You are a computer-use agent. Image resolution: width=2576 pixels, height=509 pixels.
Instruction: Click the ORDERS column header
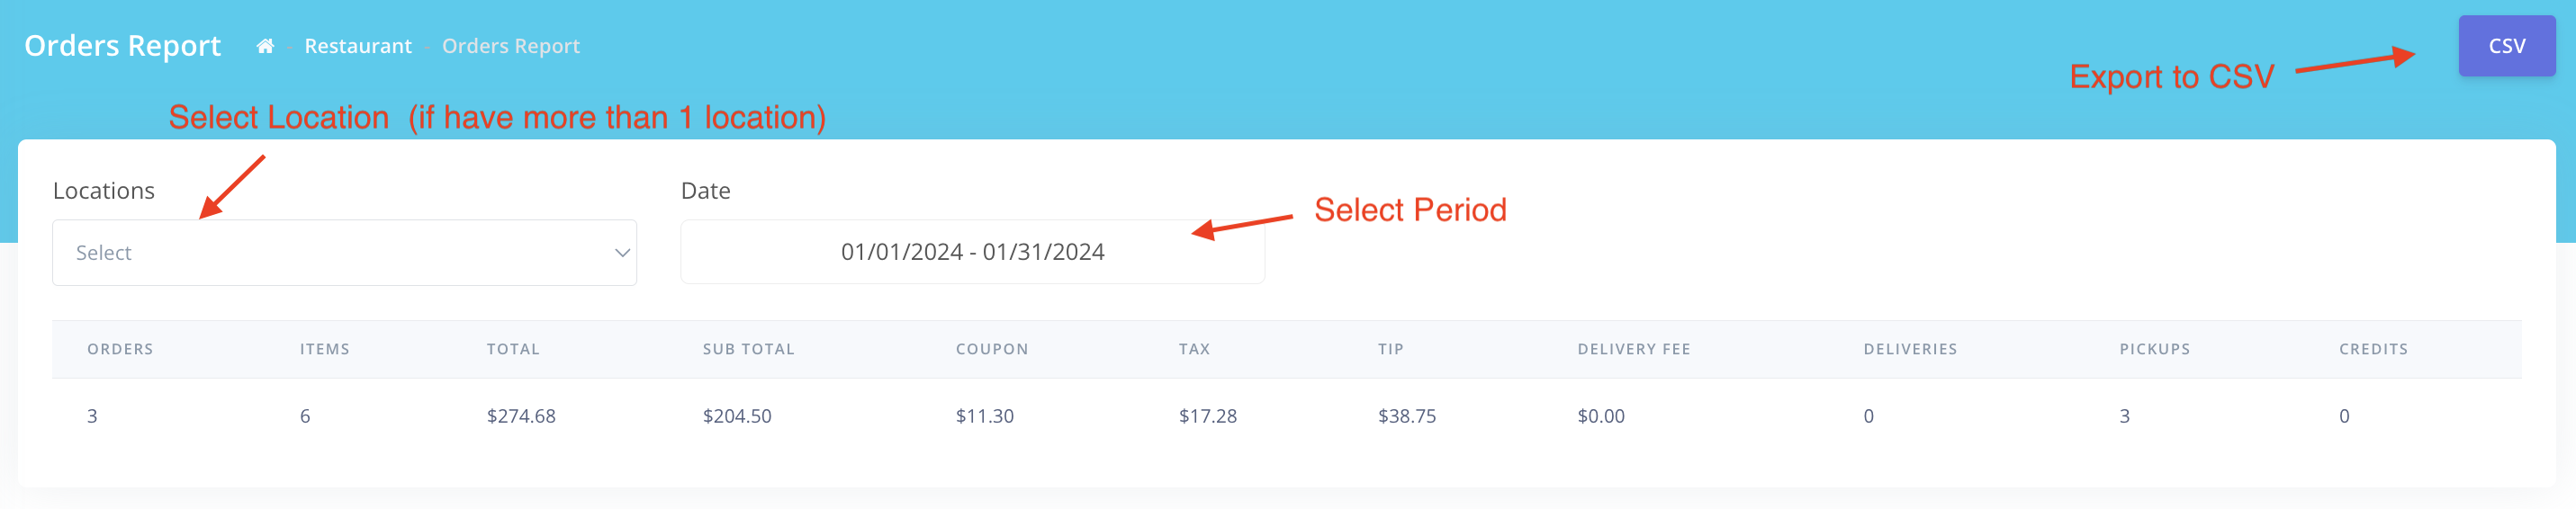(x=120, y=349)
